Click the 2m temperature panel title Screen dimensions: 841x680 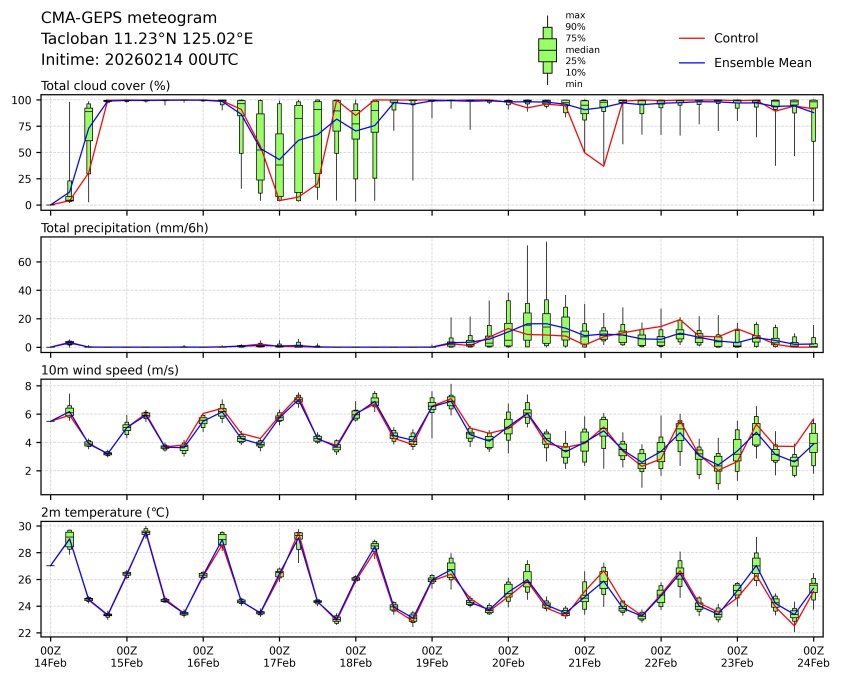tap(105, 512)
